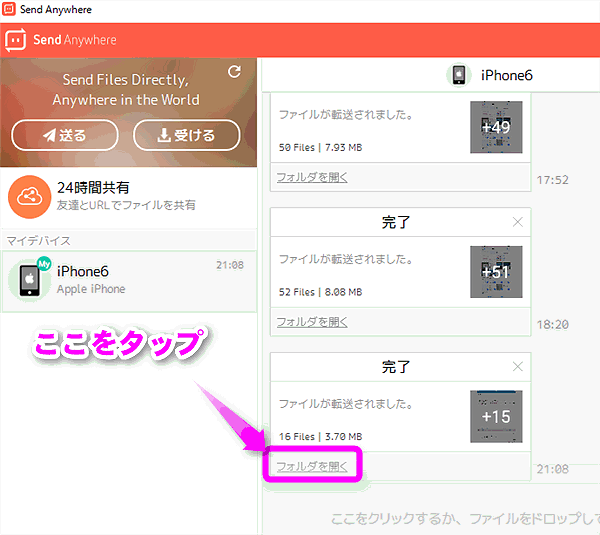Open the +49 files thumbnail
This screenshot has height=535, width=600.
point(496,127)
